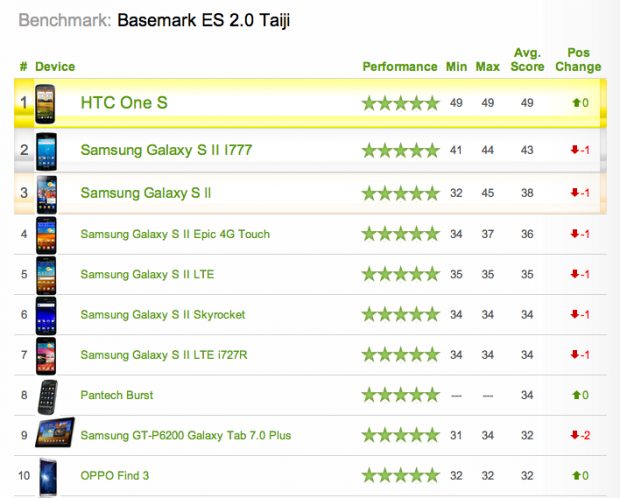Open the Samsung Galaxy S II link

click(x=146, y=193)
